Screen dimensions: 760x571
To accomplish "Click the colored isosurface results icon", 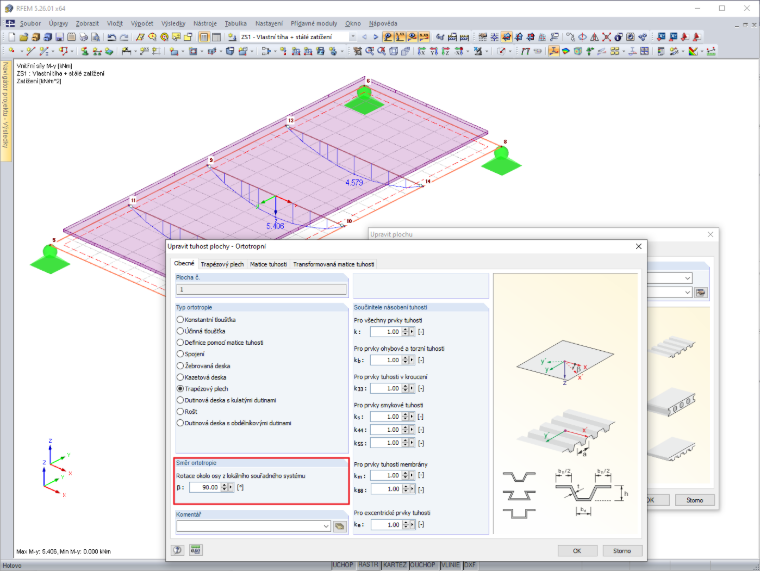I will pos(566,51).
